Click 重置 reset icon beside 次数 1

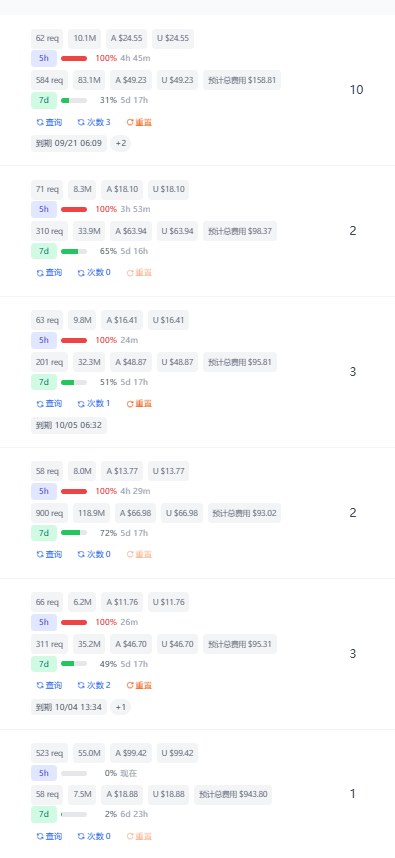[130, 403]
